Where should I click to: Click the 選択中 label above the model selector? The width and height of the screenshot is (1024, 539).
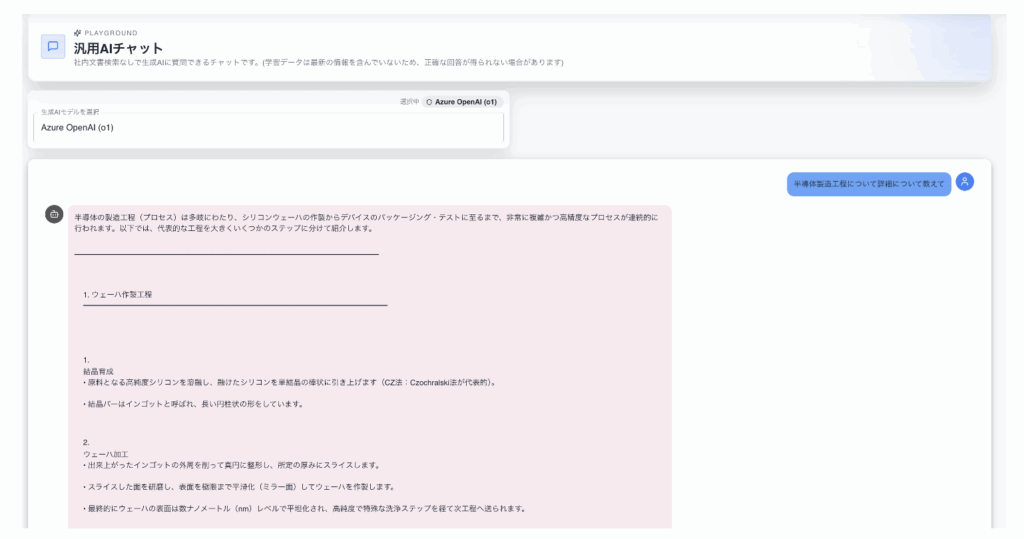pyautogui.click(x=408, y=102)
